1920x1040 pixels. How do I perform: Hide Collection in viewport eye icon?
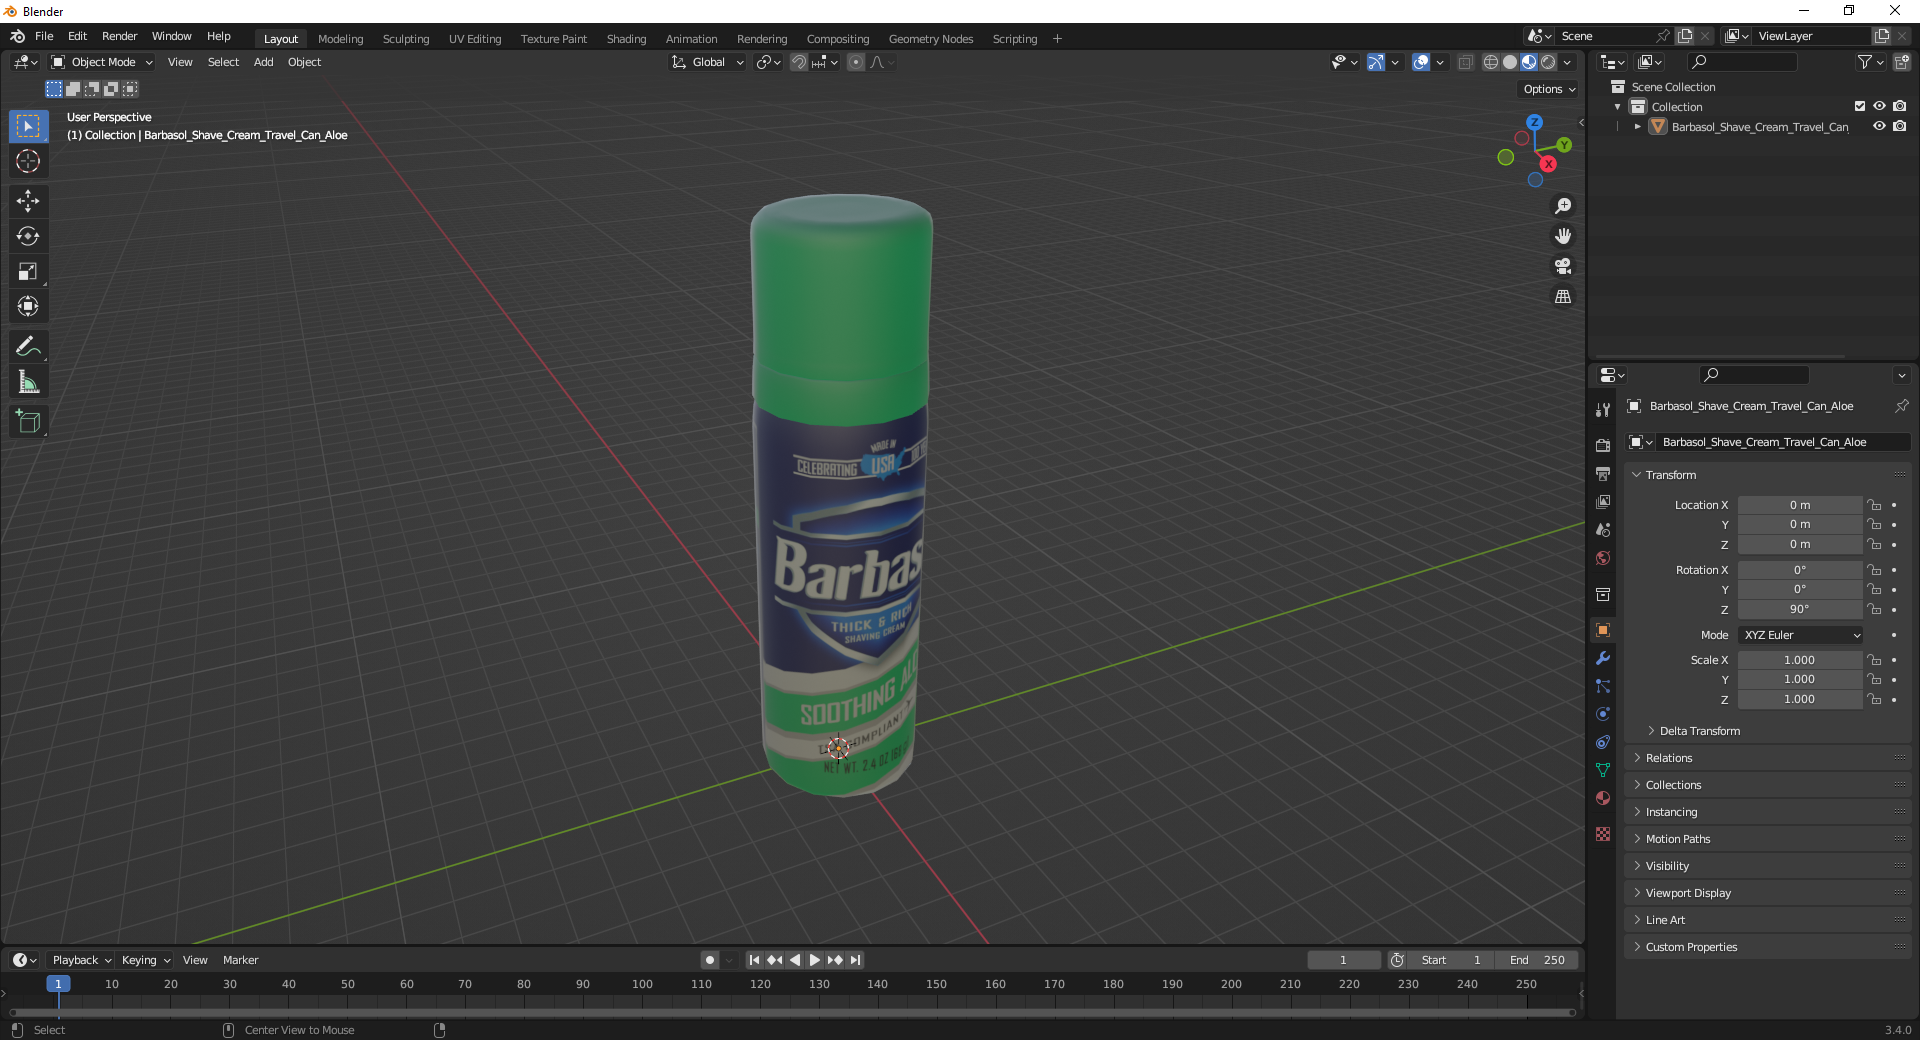[1879, 106]
